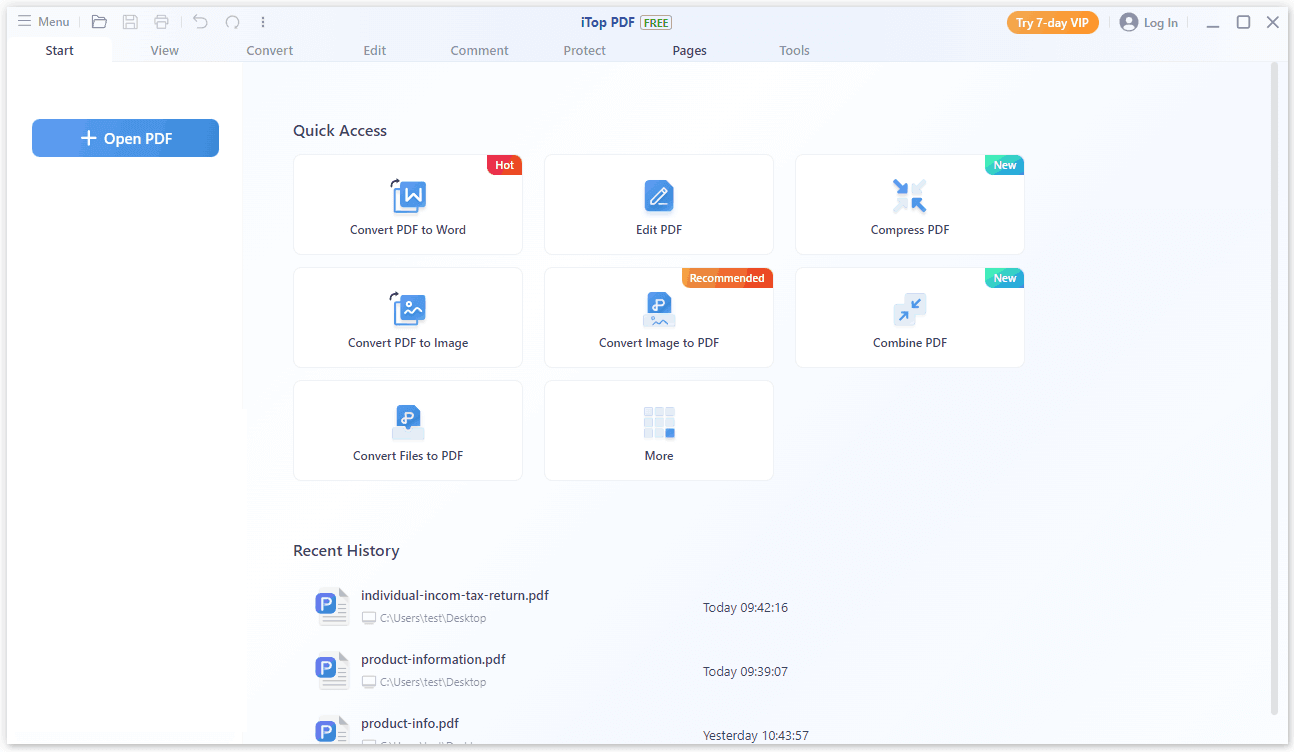
Task: Launch the Edit PDF tool
Action: 658,205
